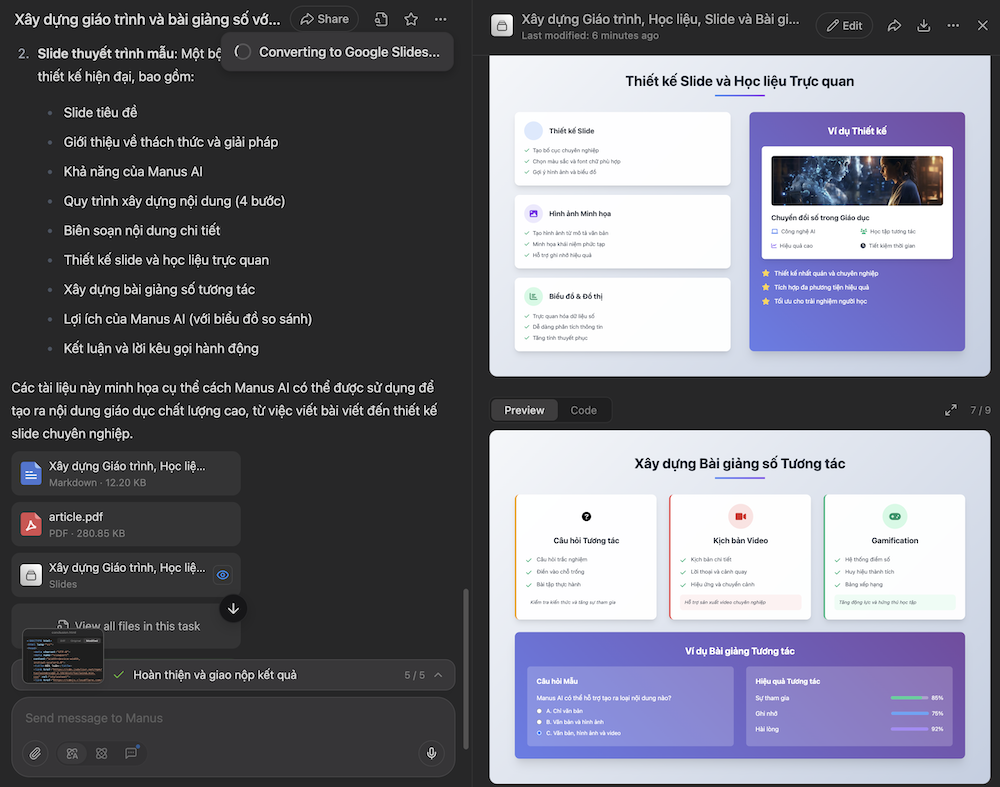1000x787 pixels.
Task: Click the paperclip attach file icon
Action: (35, 753)
